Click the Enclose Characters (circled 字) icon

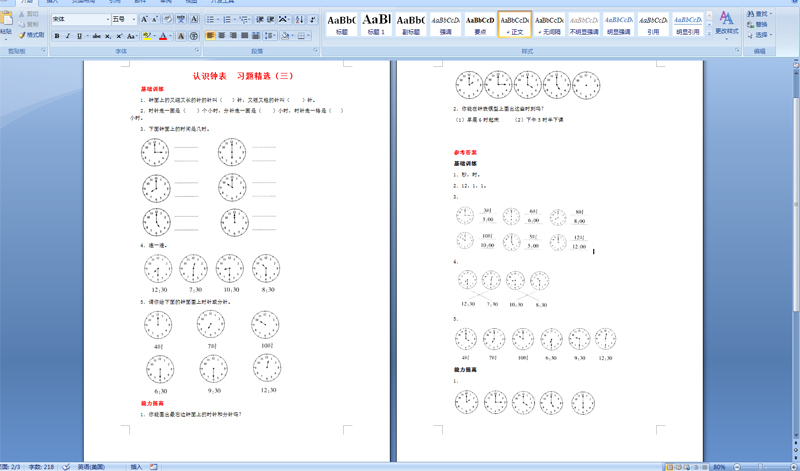[x=194, y=36]
